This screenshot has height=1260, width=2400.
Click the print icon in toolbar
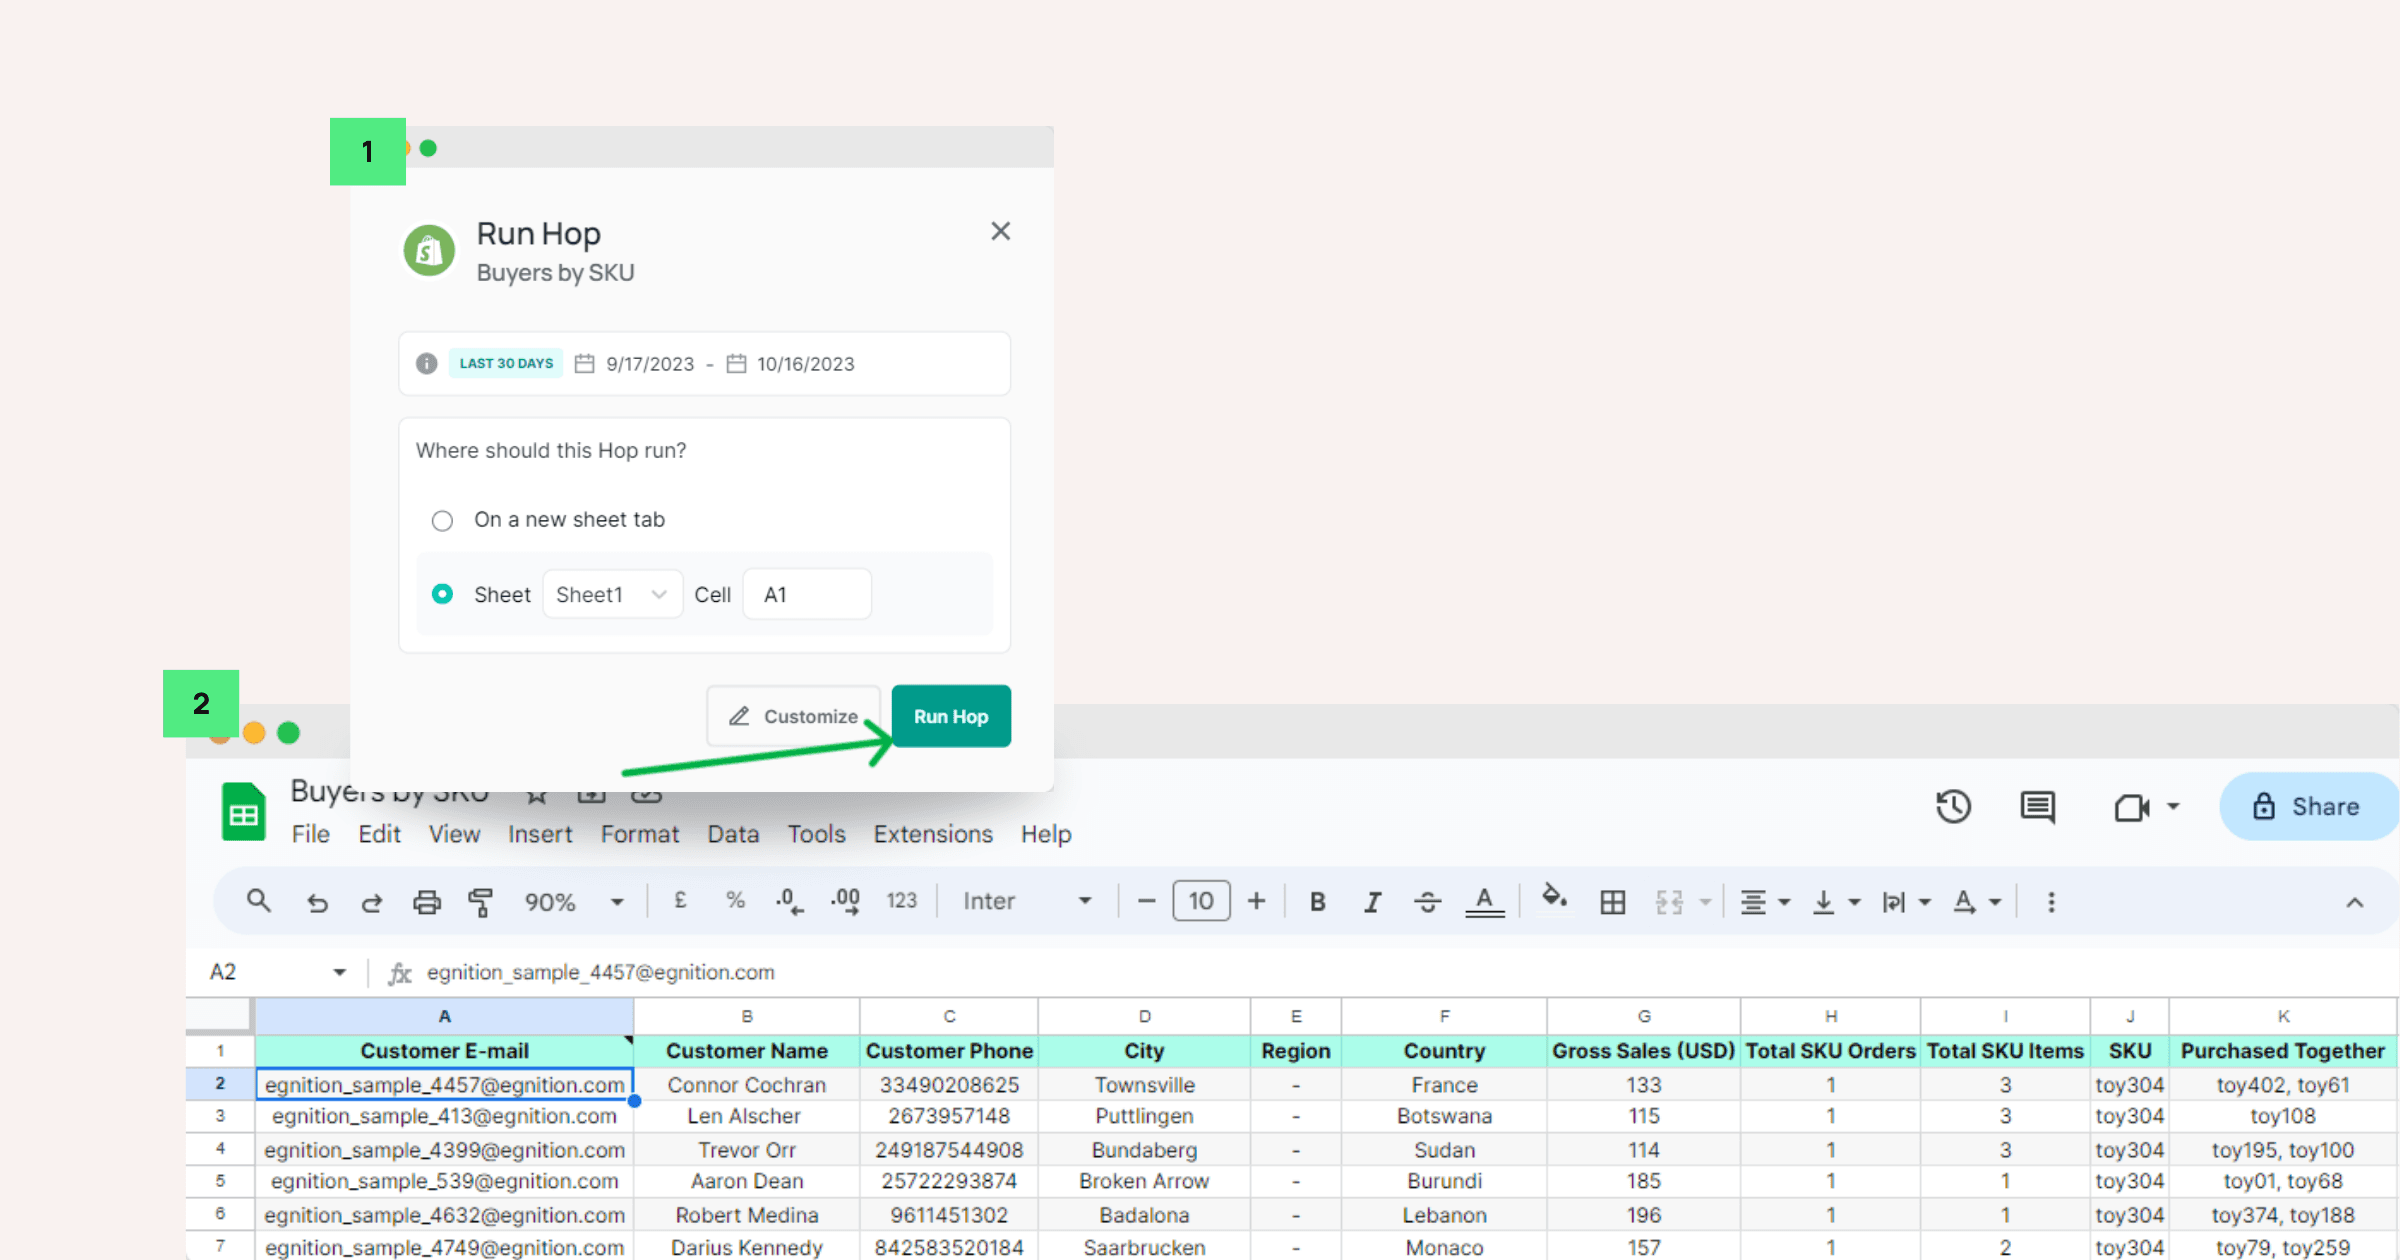(x=427, y=902)
